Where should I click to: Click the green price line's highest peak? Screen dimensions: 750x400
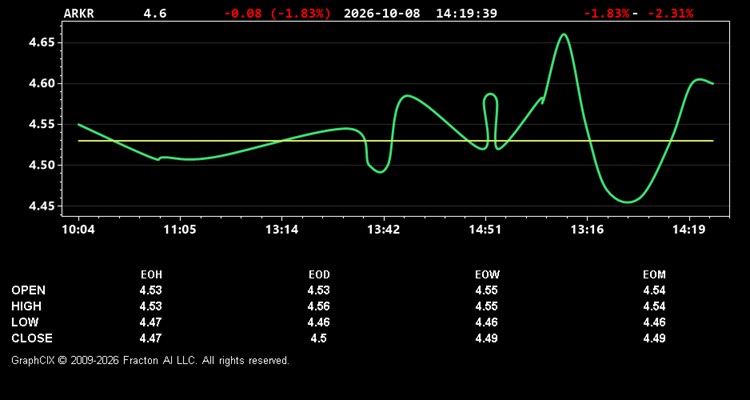564,34
